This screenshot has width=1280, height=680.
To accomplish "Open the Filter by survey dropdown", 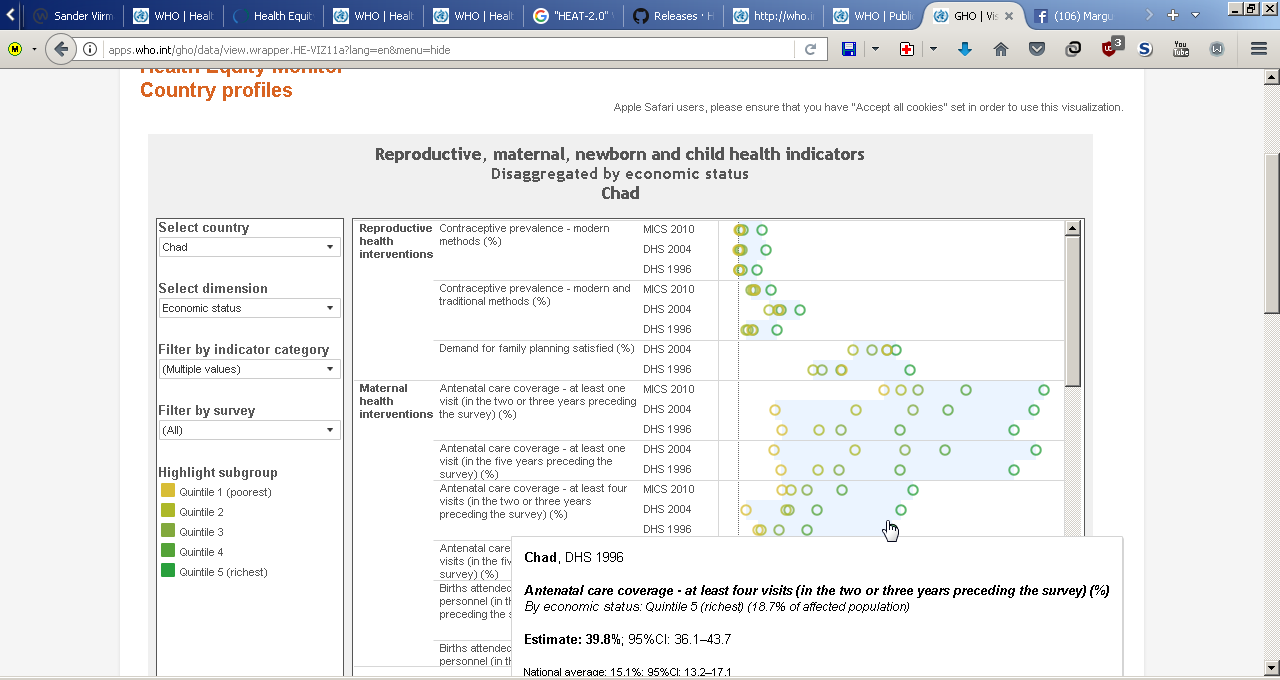I will pos(249,430).
